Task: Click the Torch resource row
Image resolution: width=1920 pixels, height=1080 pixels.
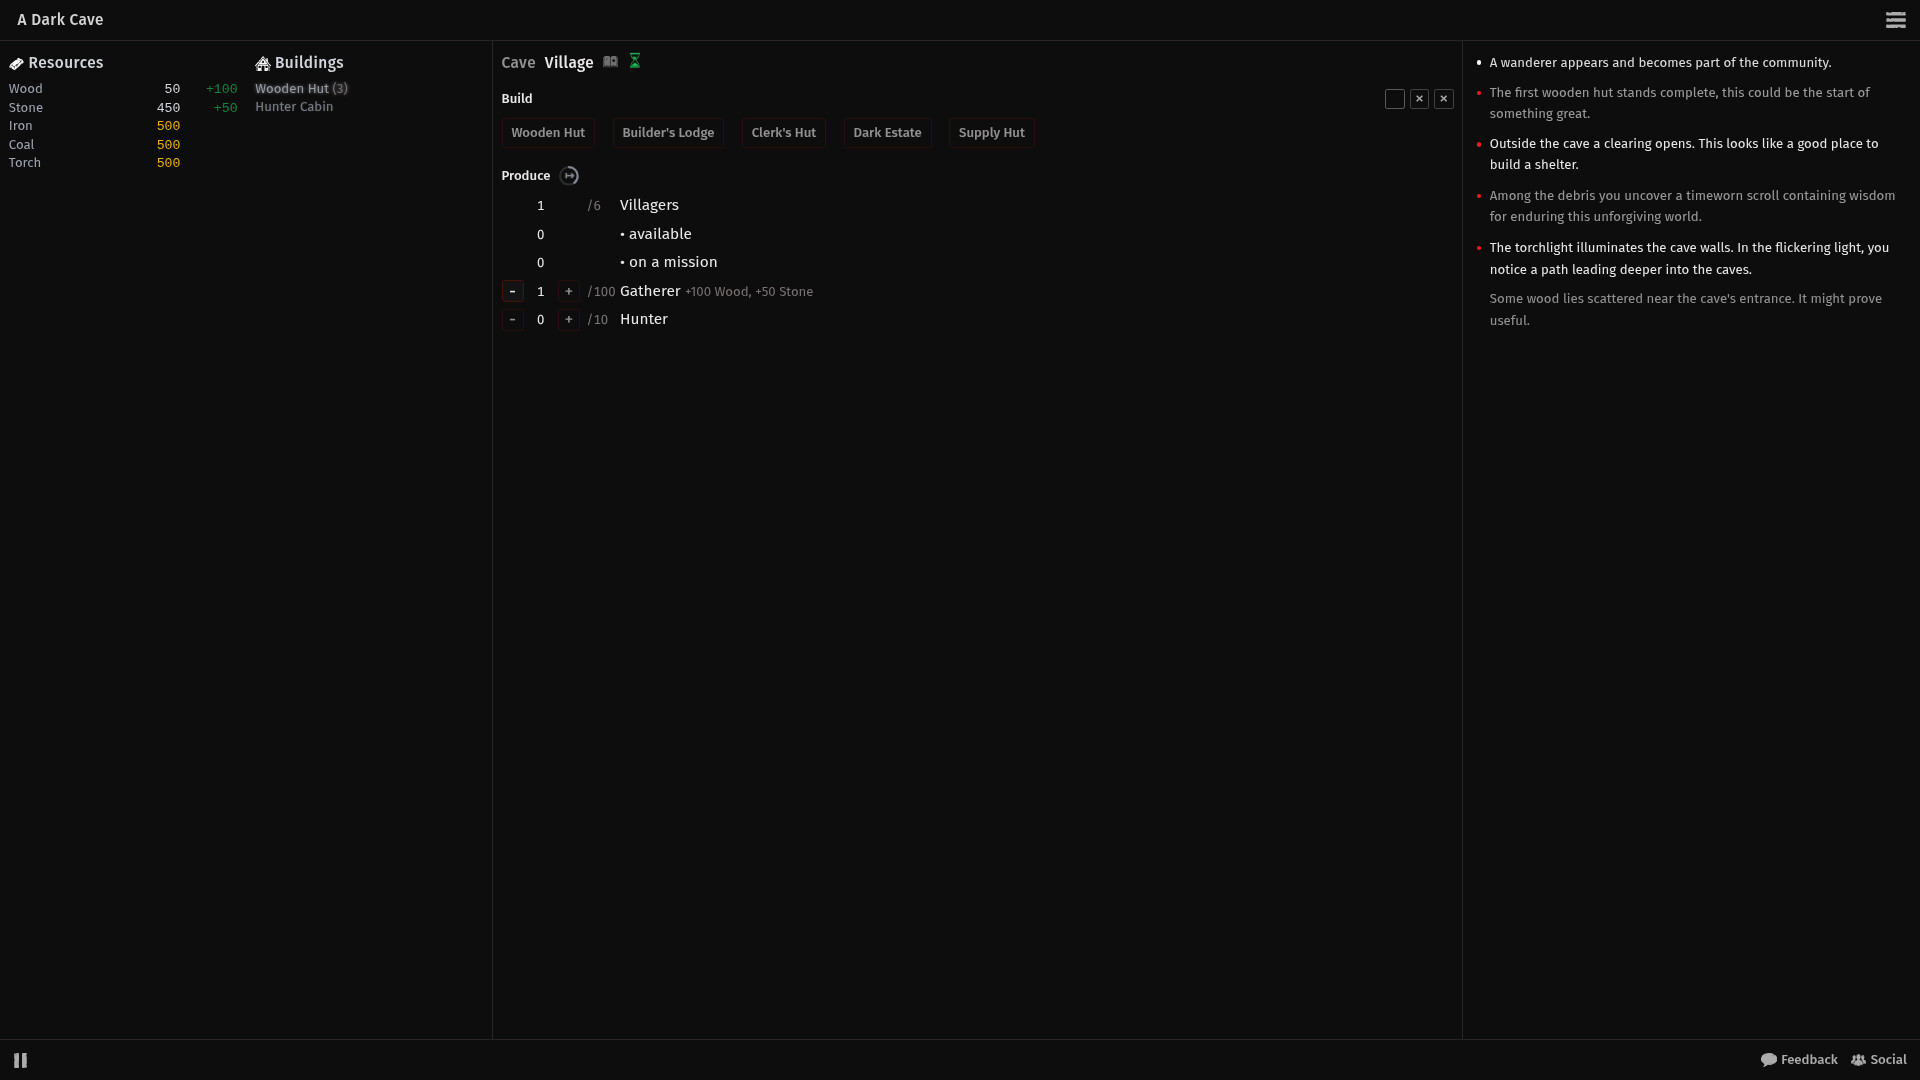Action: click(123, 163)
